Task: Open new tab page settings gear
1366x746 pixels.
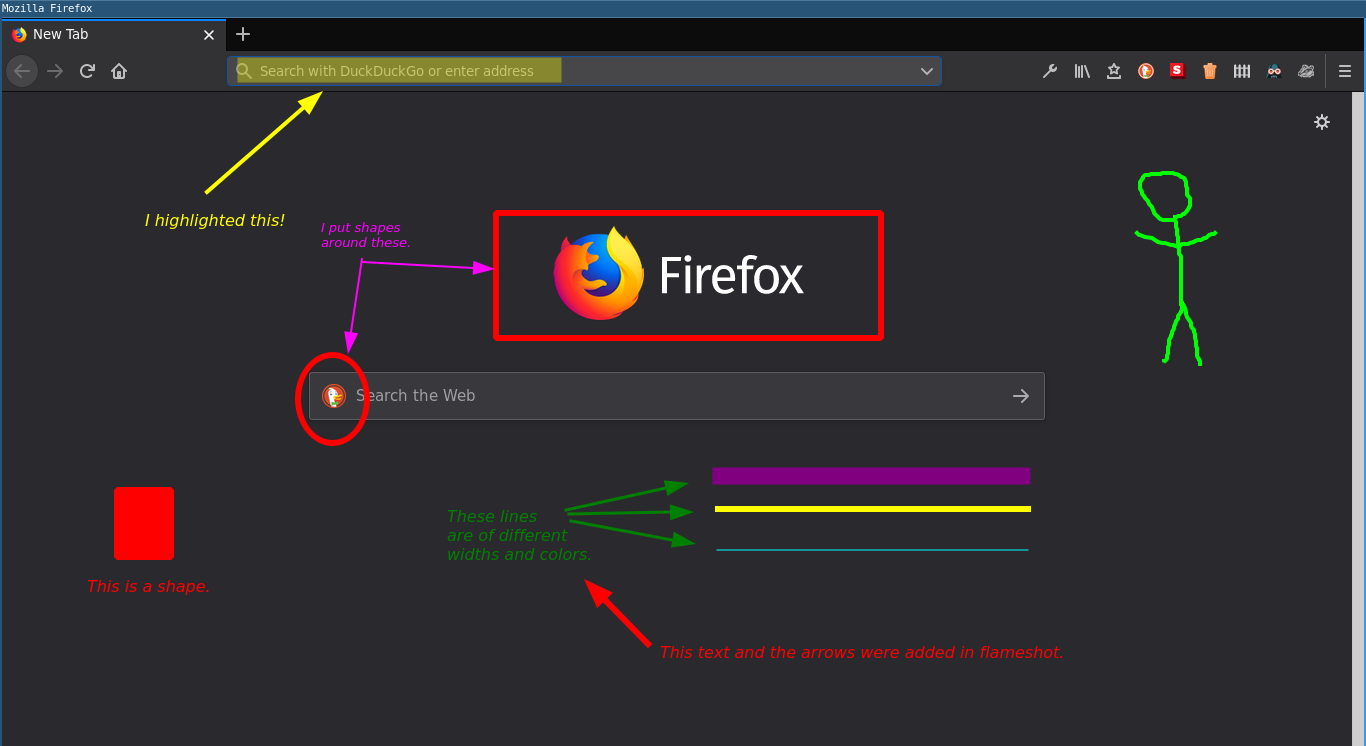Action: 1322,122
